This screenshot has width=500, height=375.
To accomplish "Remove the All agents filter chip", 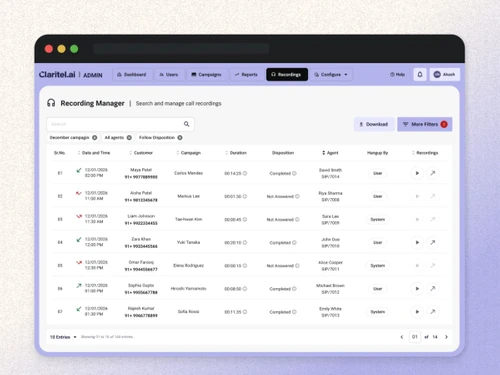I will click(129, 138).
